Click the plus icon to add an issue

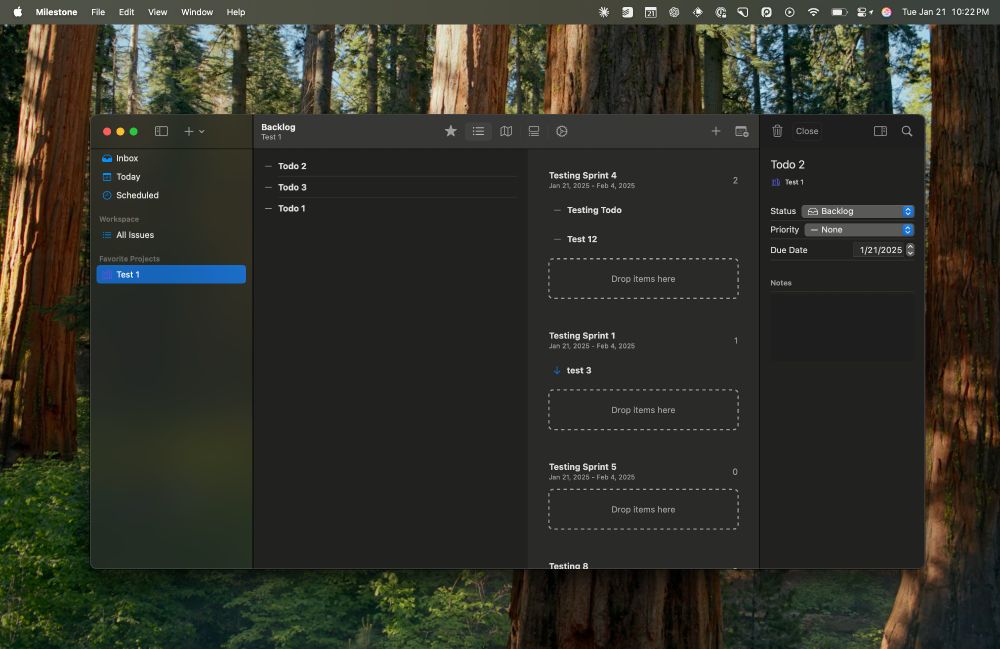click(716, 131)
